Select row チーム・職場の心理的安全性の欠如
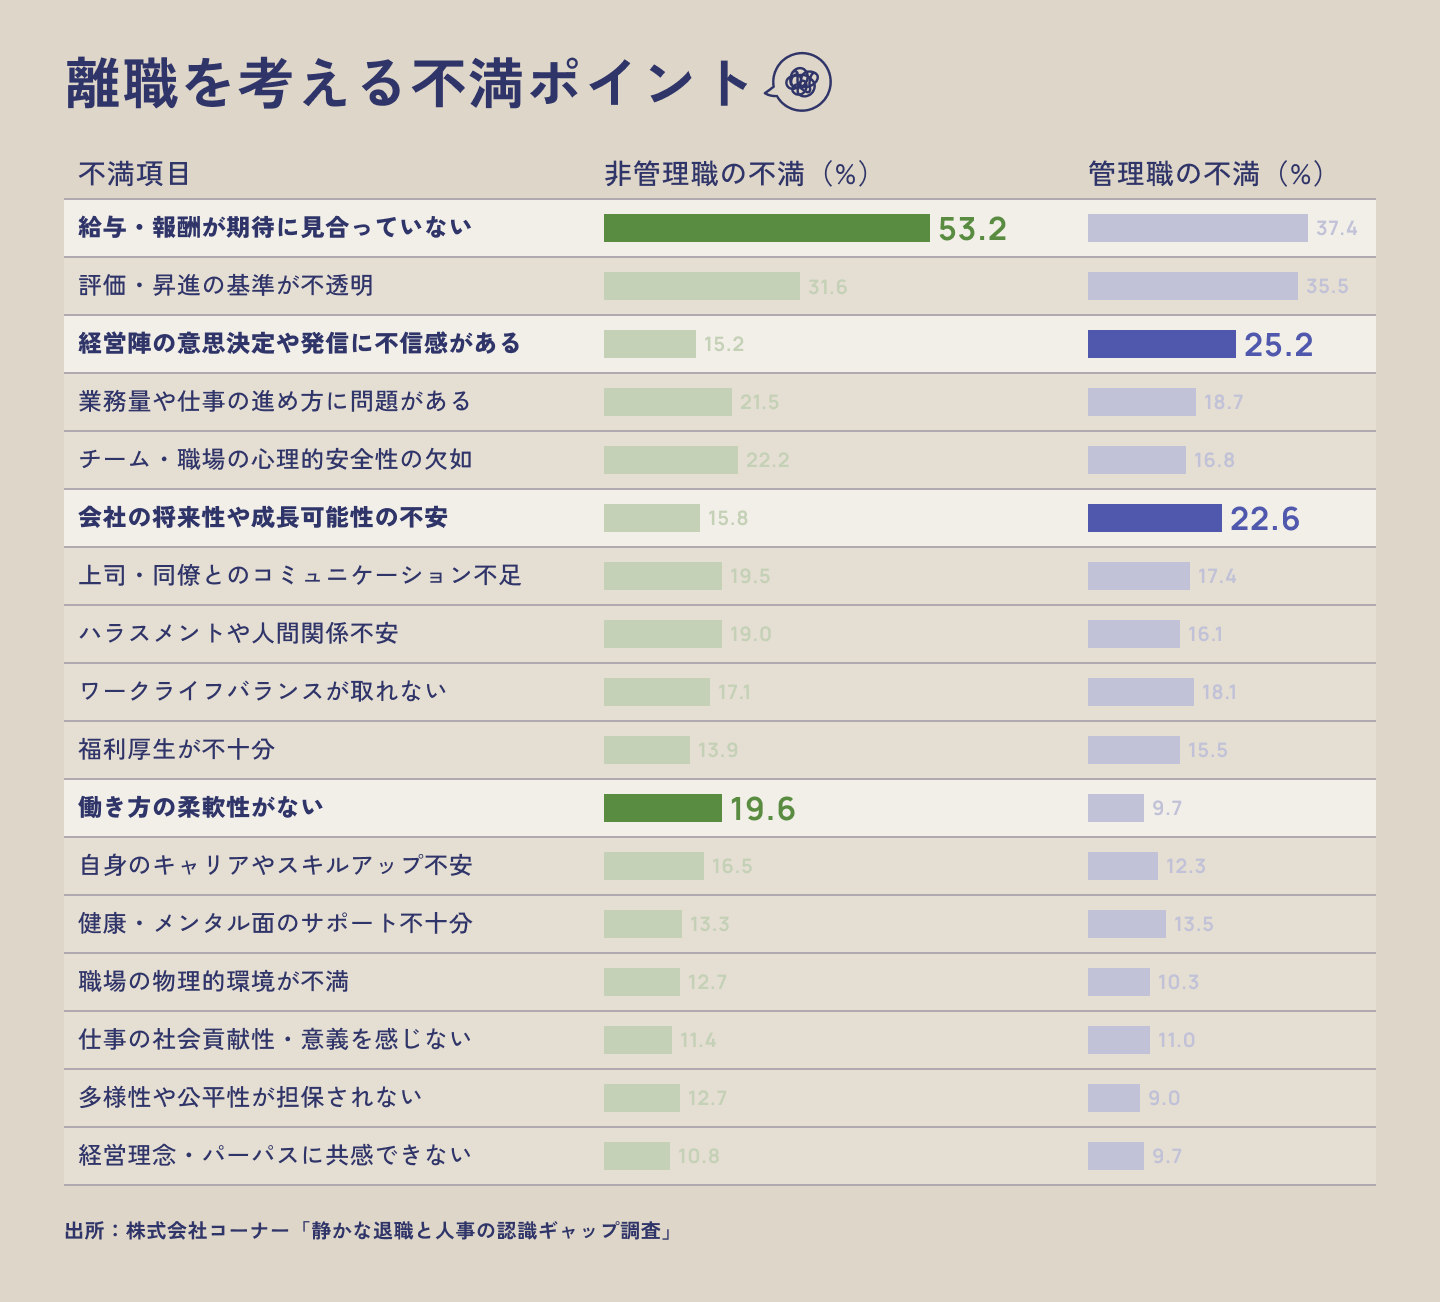Image resolution: width=1440 pixels, height=1302 pixels. 720,460
